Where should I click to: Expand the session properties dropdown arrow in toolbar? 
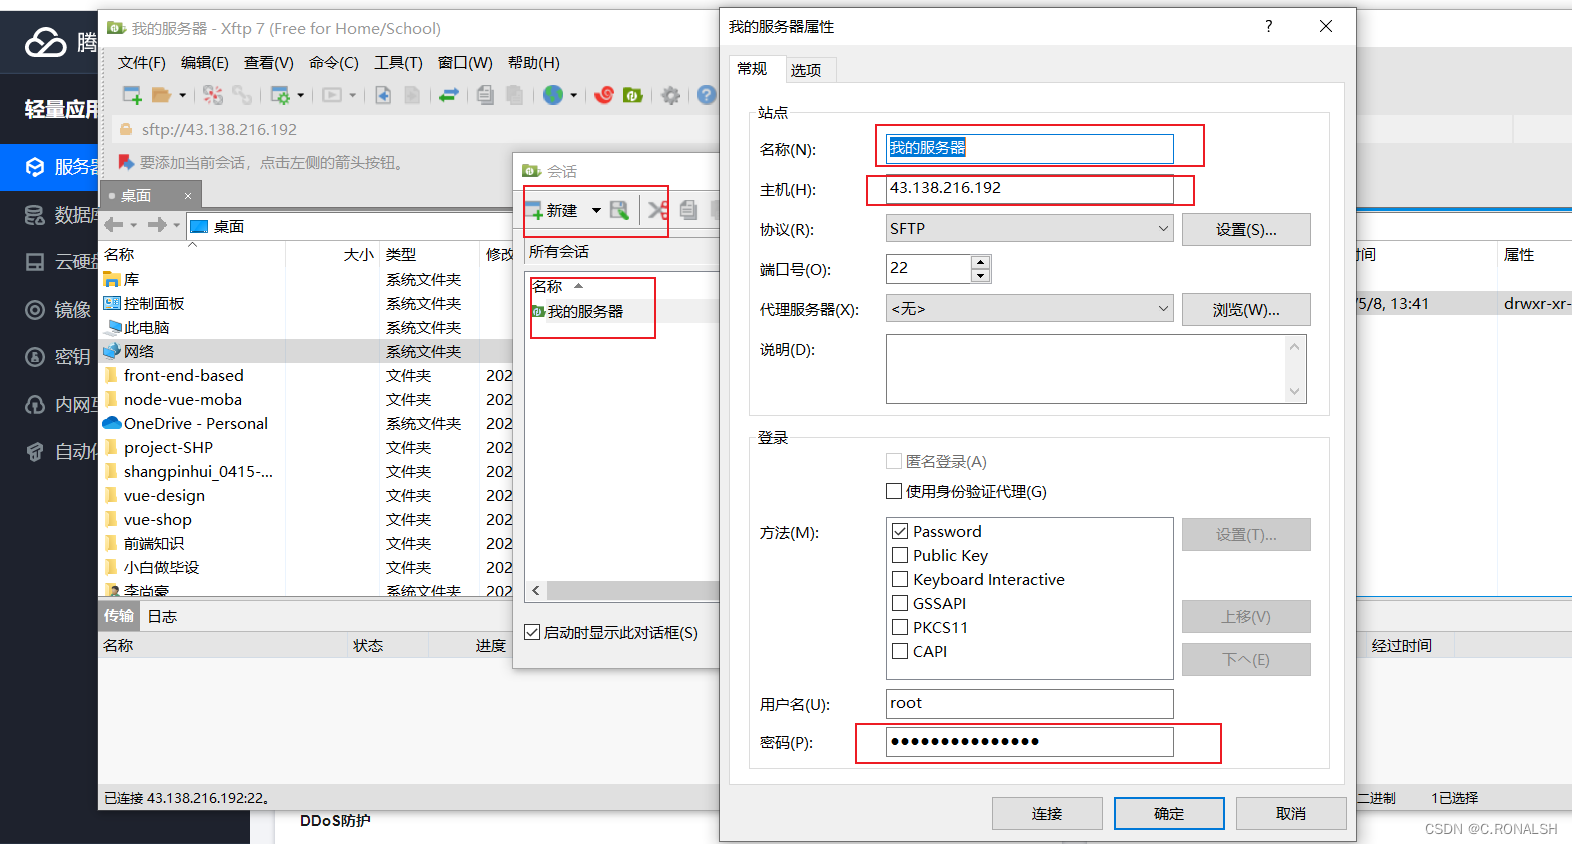pyautogui.click(x=301, y=95)
